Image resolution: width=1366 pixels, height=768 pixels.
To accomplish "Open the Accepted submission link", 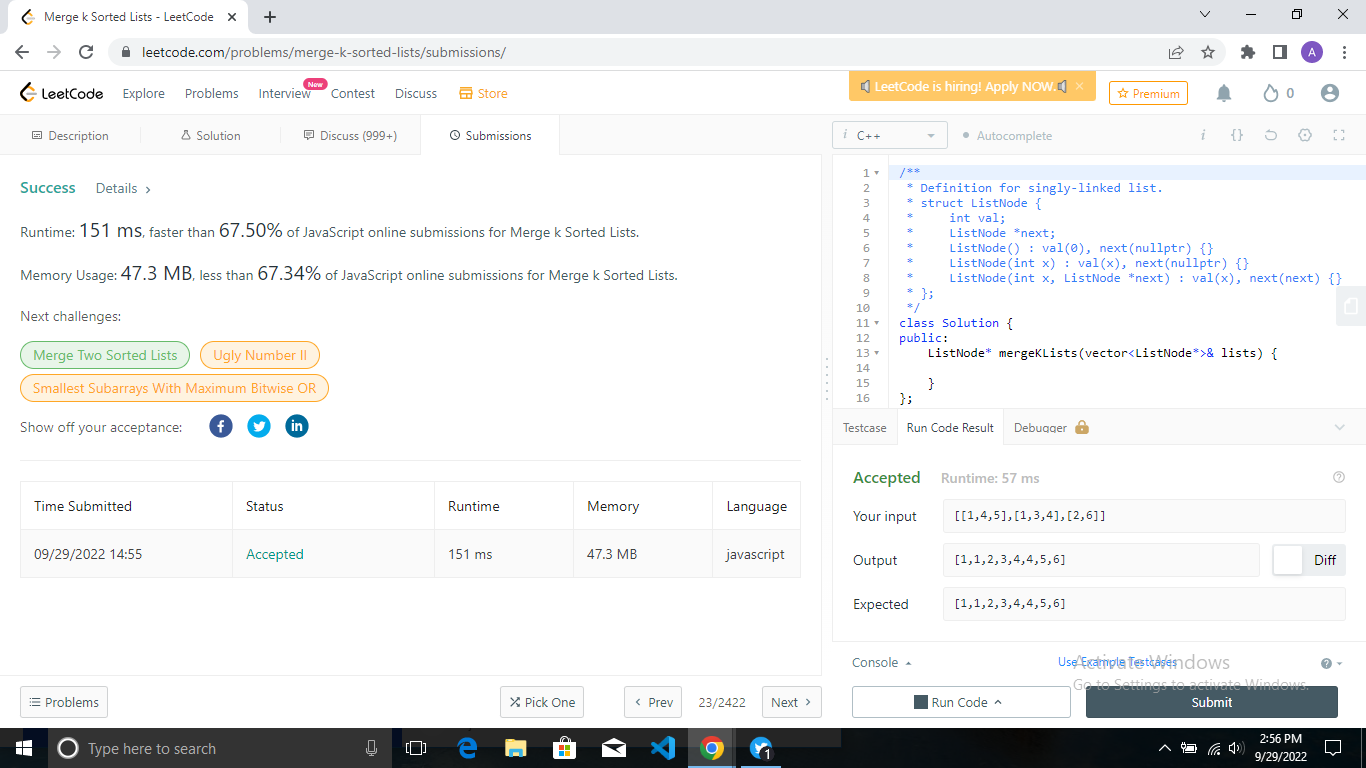I will [275, 554].
